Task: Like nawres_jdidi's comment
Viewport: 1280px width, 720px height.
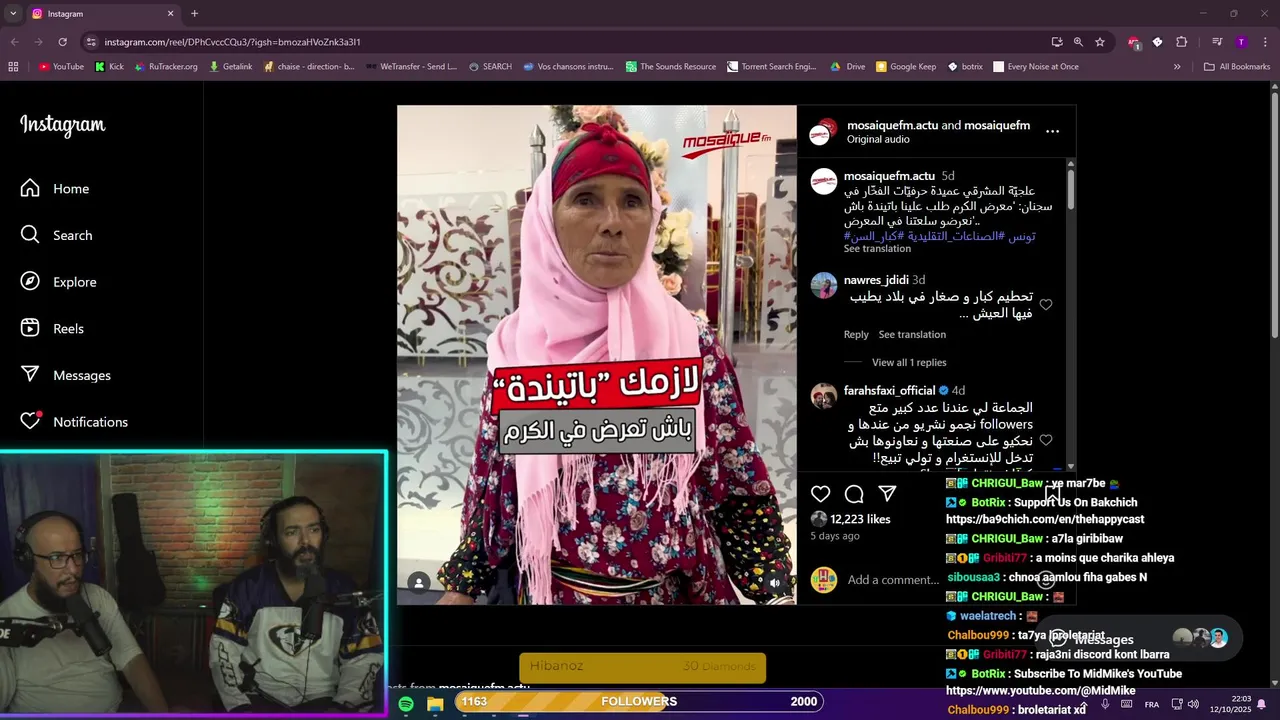Action: coord(1046,305)
